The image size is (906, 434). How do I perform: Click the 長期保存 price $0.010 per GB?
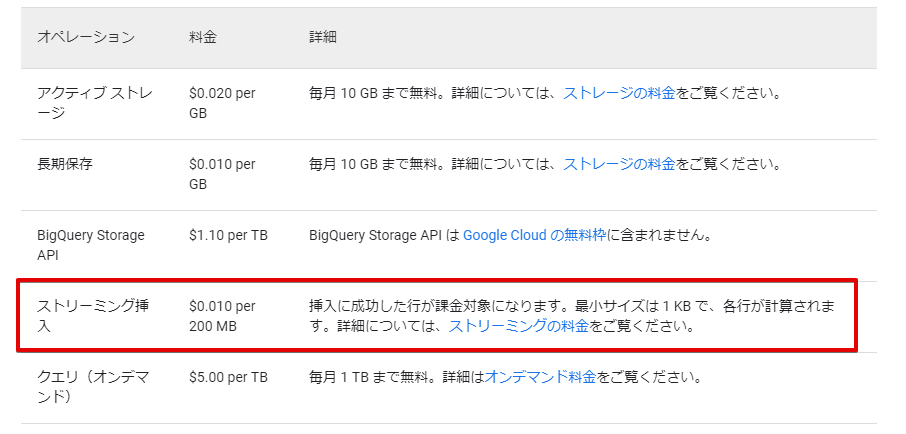pos(222,174)
